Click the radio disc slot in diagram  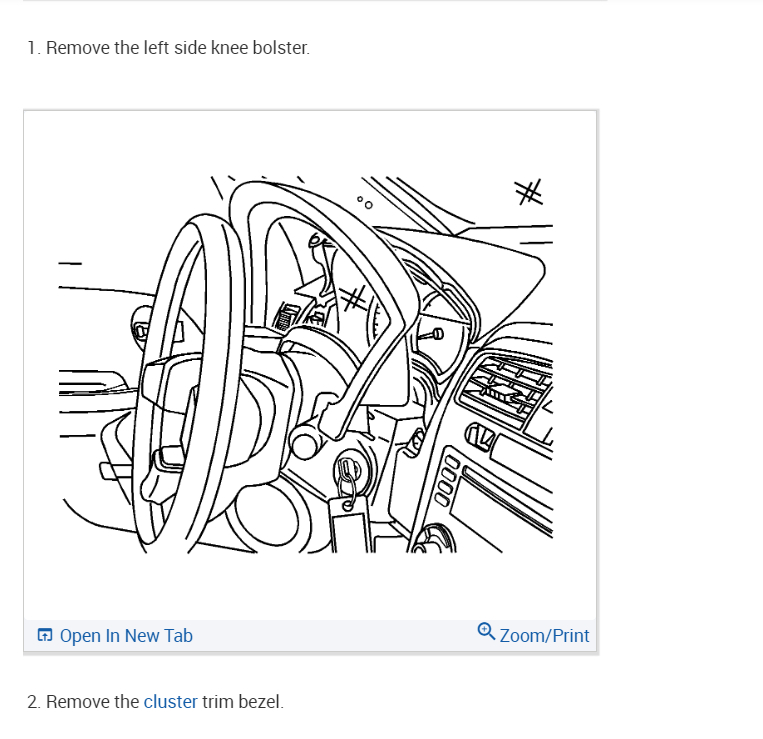pos(507,501)
